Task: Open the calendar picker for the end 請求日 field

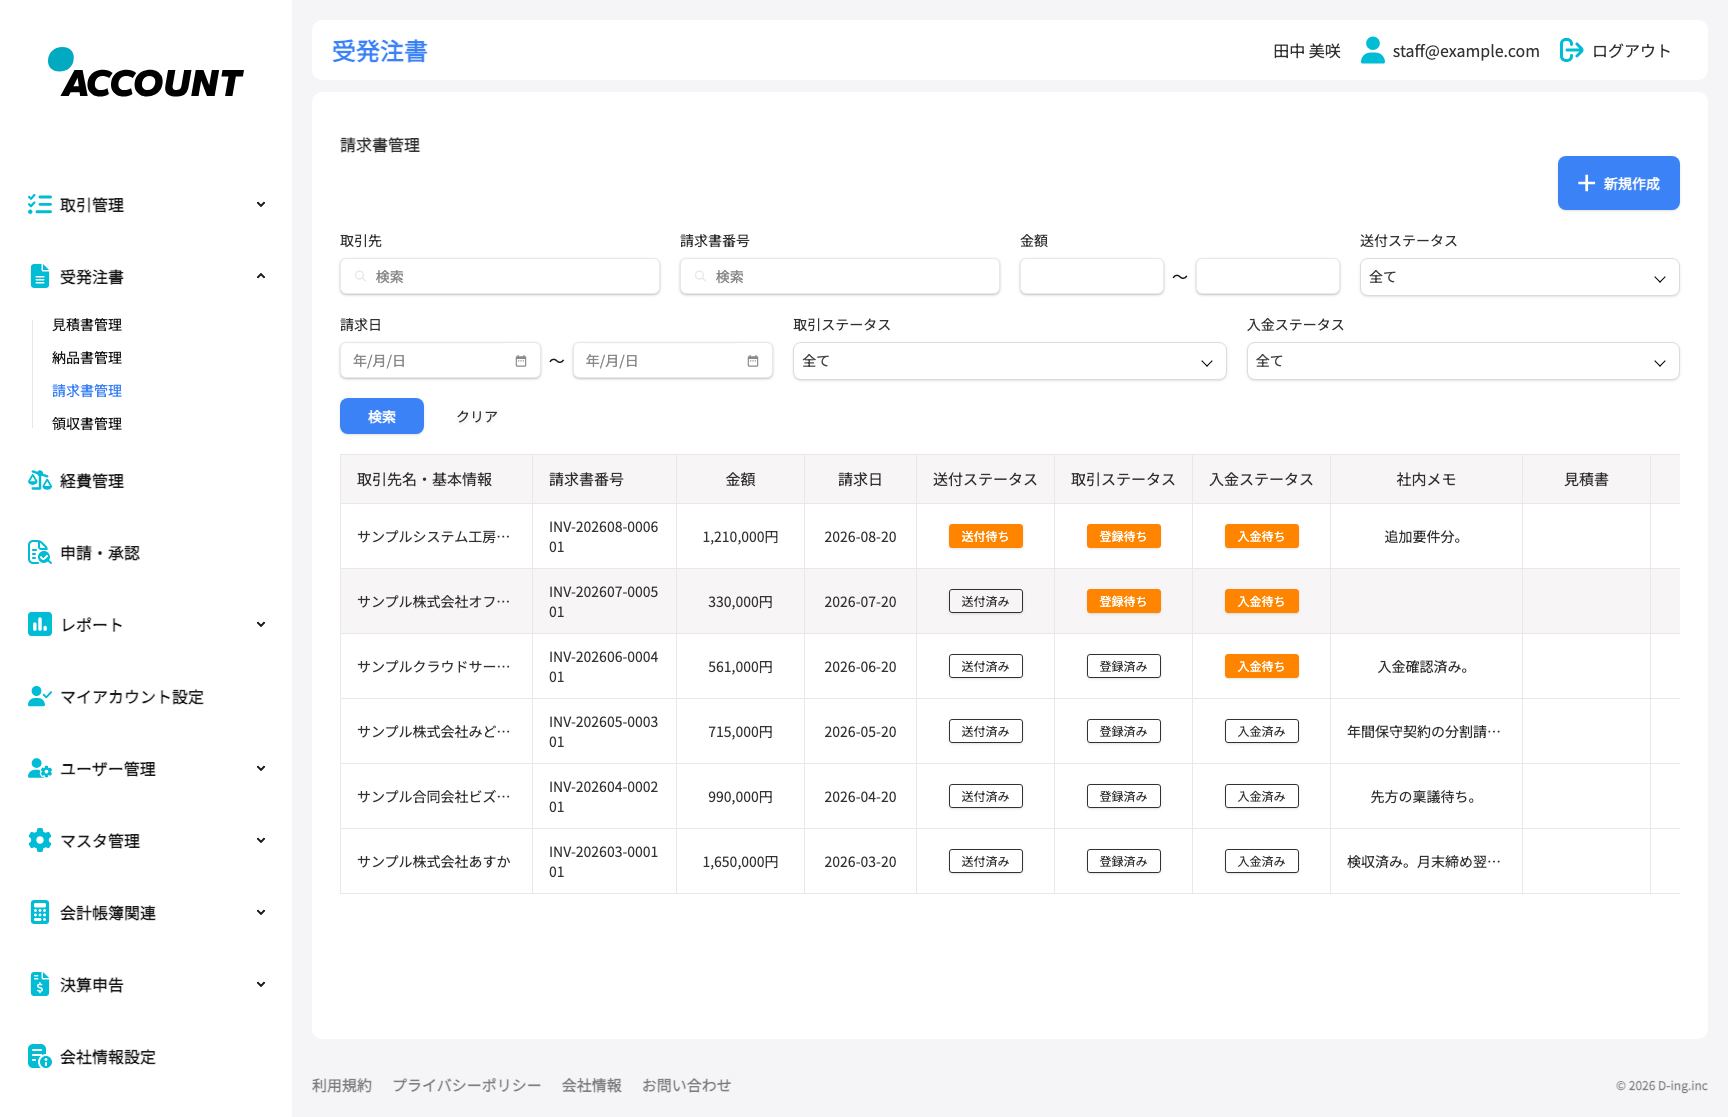Action: point(753,361)
